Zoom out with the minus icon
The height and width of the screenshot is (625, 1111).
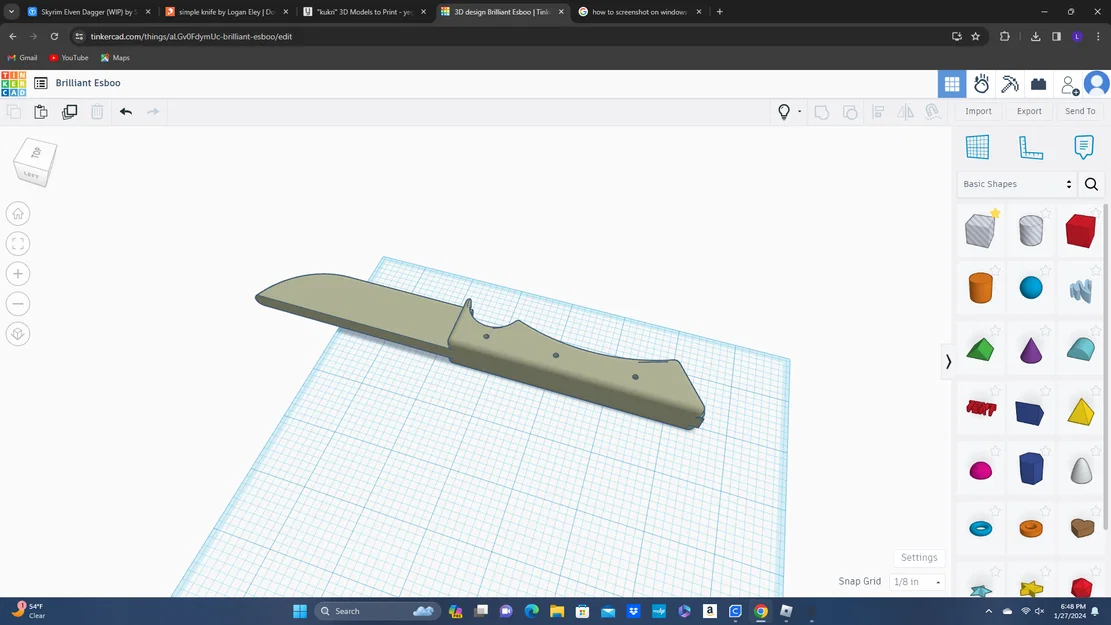[x=18, y=304]
